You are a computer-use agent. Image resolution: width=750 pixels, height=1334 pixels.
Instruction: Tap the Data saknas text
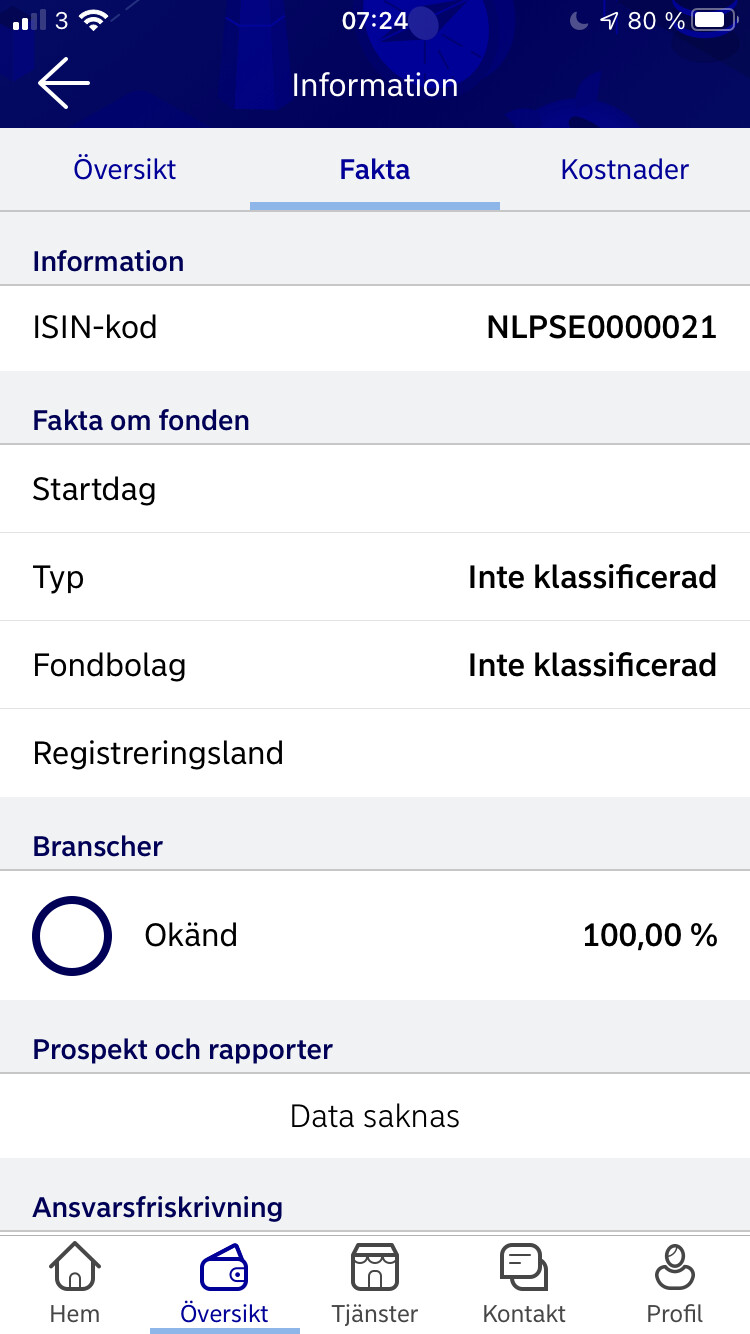pos(375,1116)
